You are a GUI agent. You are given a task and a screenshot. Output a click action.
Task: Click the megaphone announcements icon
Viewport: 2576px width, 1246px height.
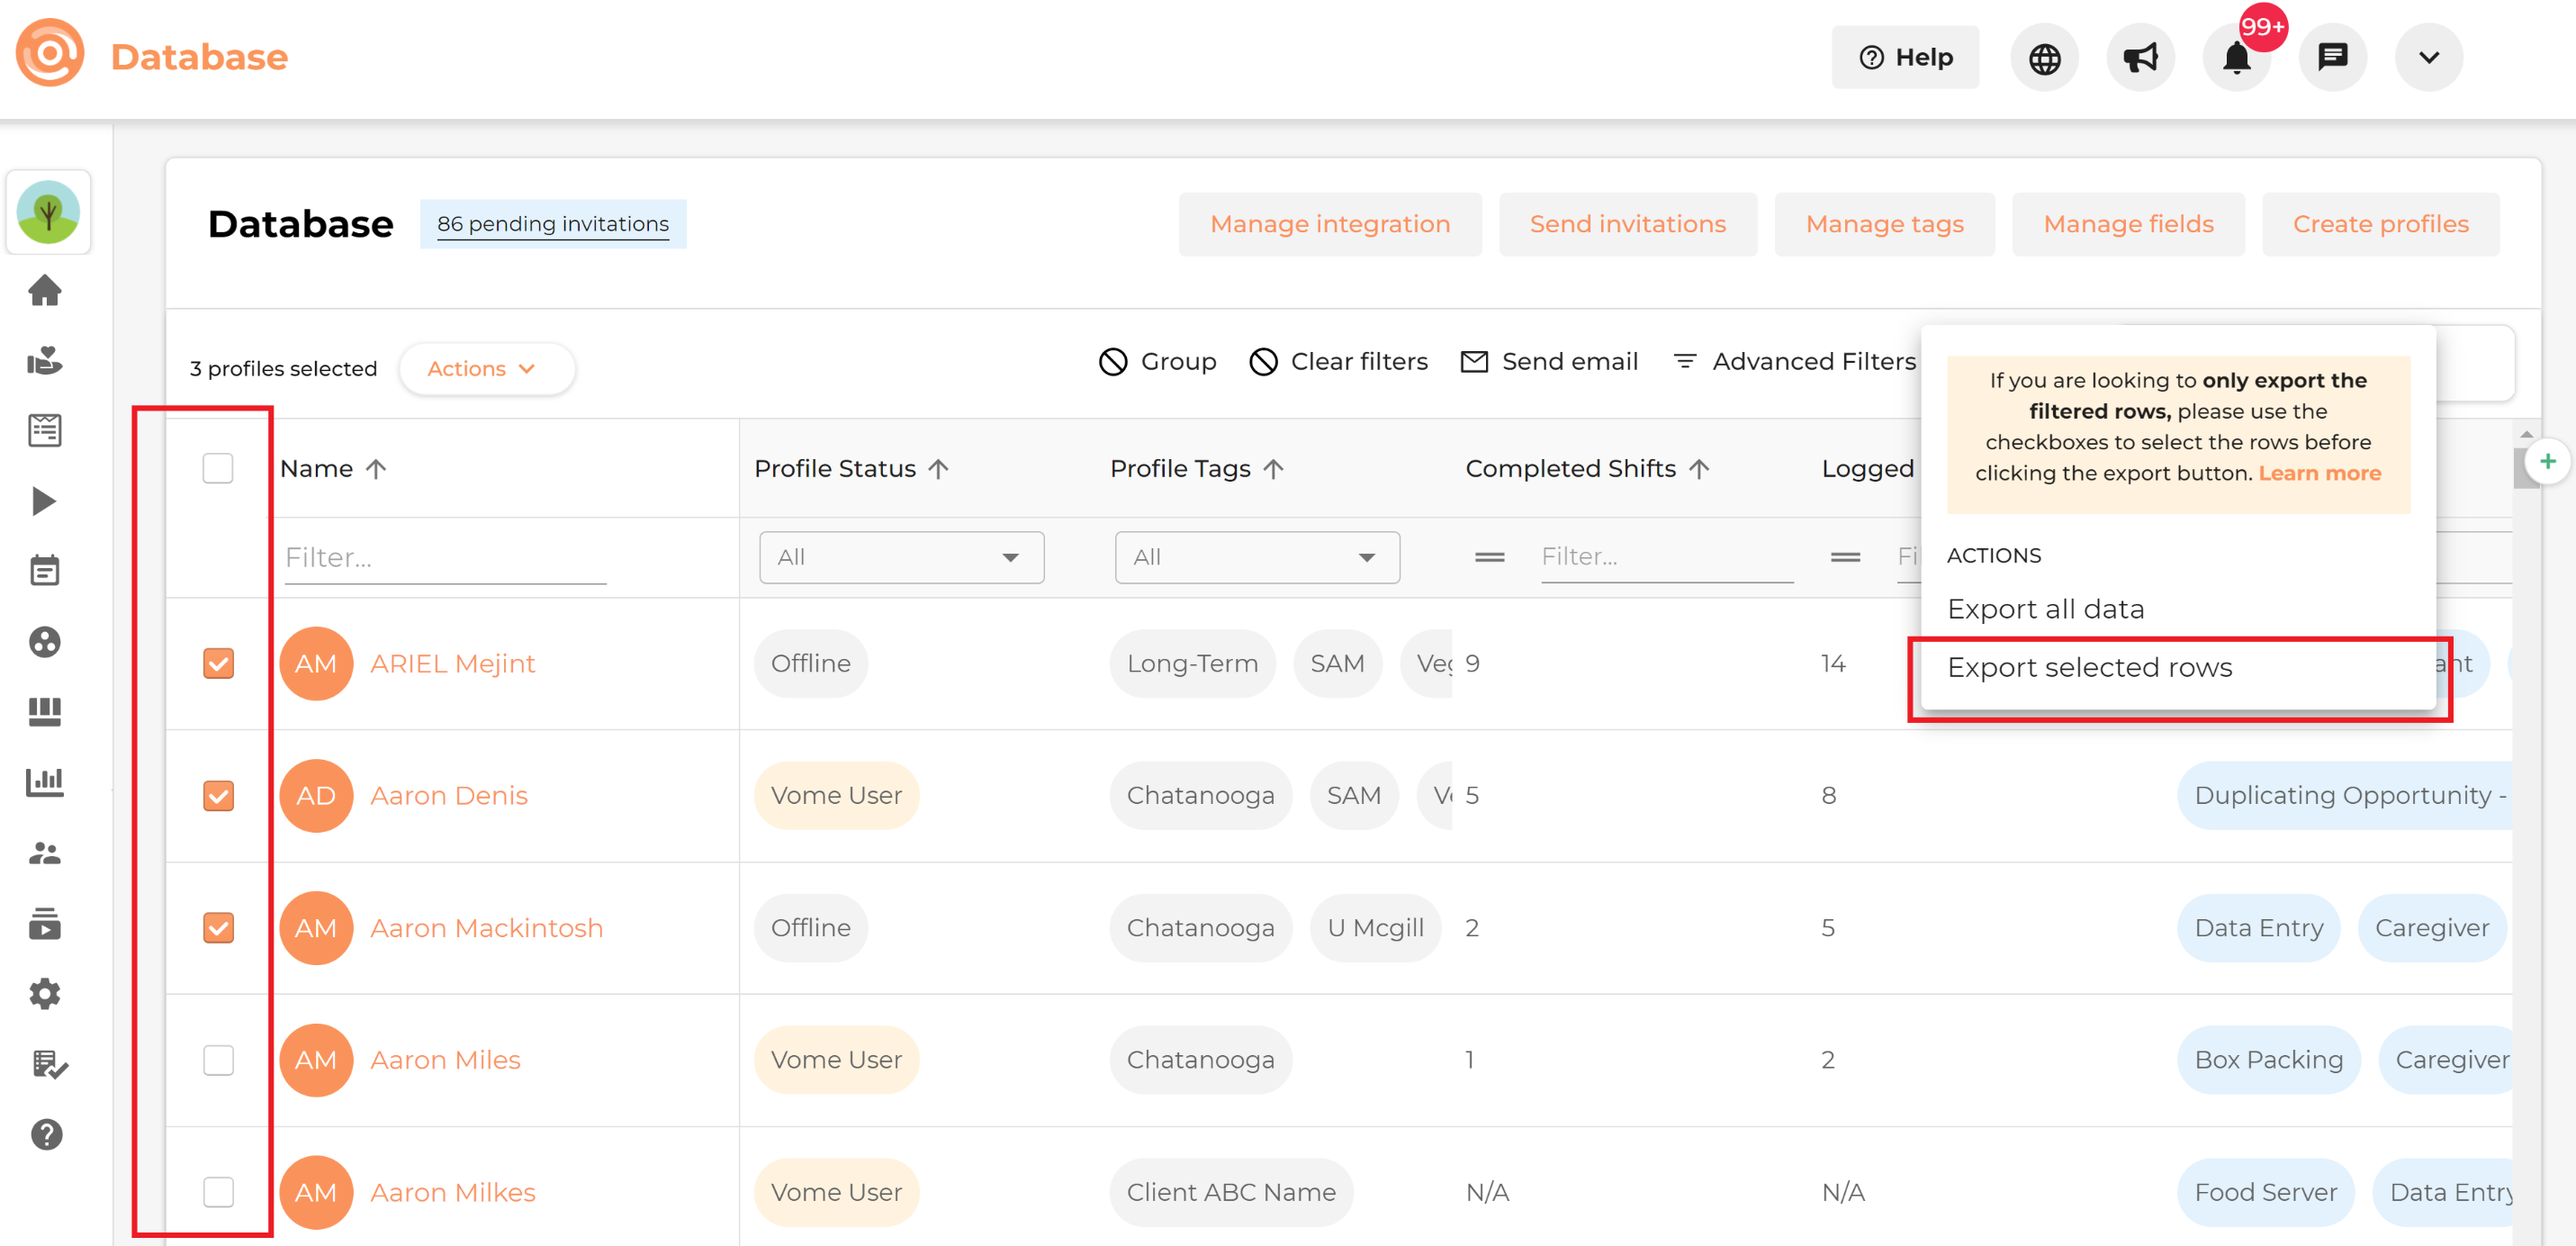tap(2140, 58)
